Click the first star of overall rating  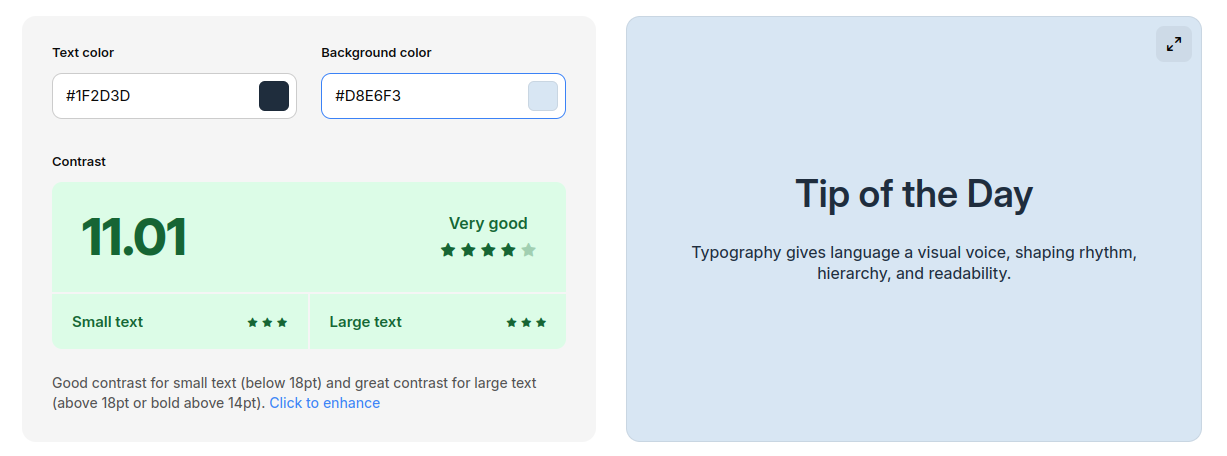[448, 250]
